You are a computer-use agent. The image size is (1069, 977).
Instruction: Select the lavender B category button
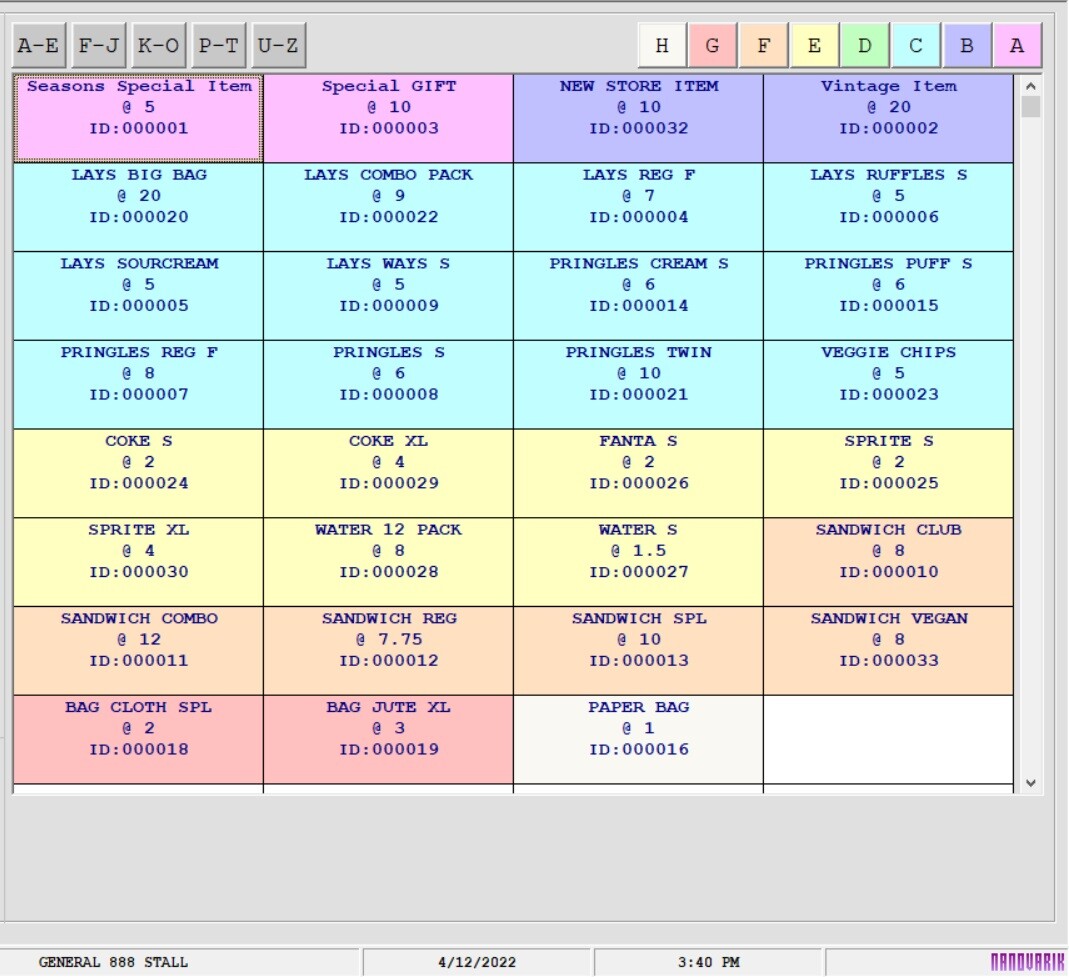click(967, 46)
